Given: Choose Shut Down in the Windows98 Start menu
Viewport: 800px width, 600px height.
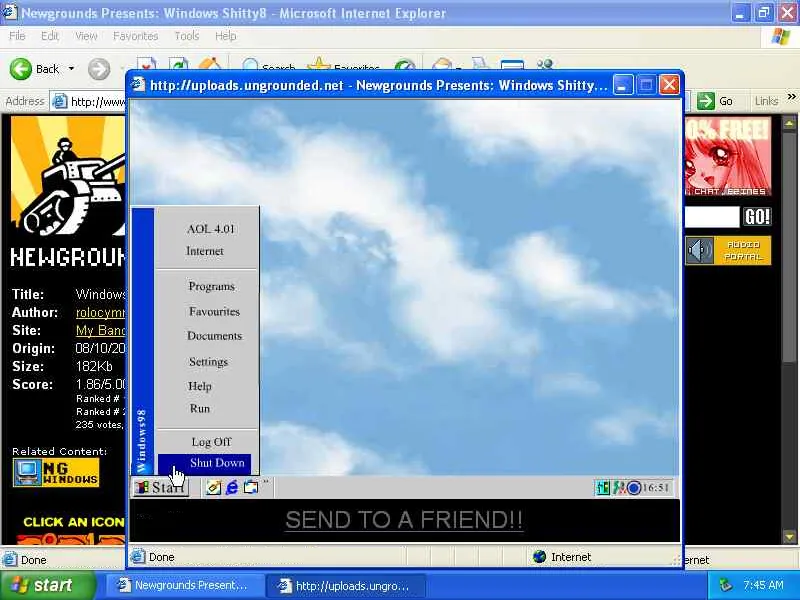Looking at the screenshot, I should tap(205, 464).
